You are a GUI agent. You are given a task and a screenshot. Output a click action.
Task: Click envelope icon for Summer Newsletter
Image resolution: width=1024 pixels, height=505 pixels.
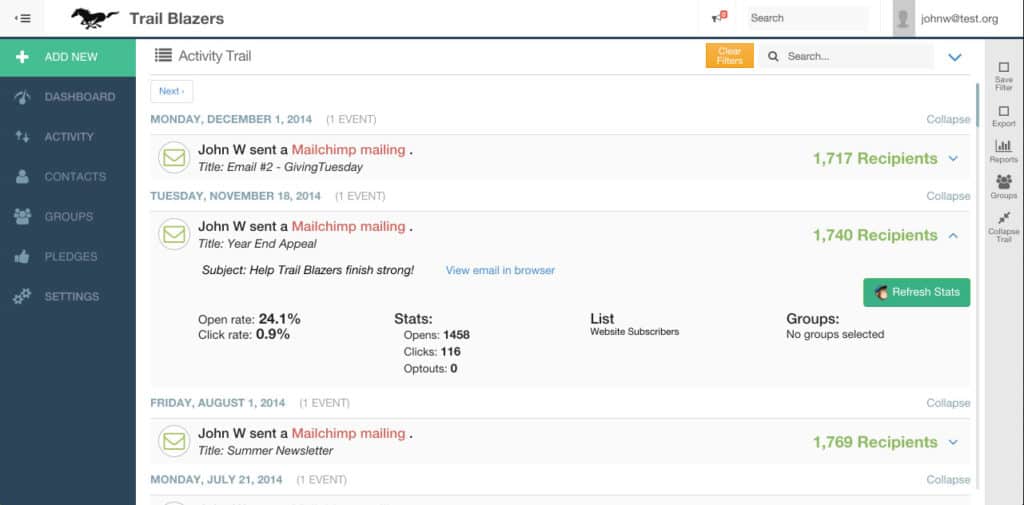point(174,442)
